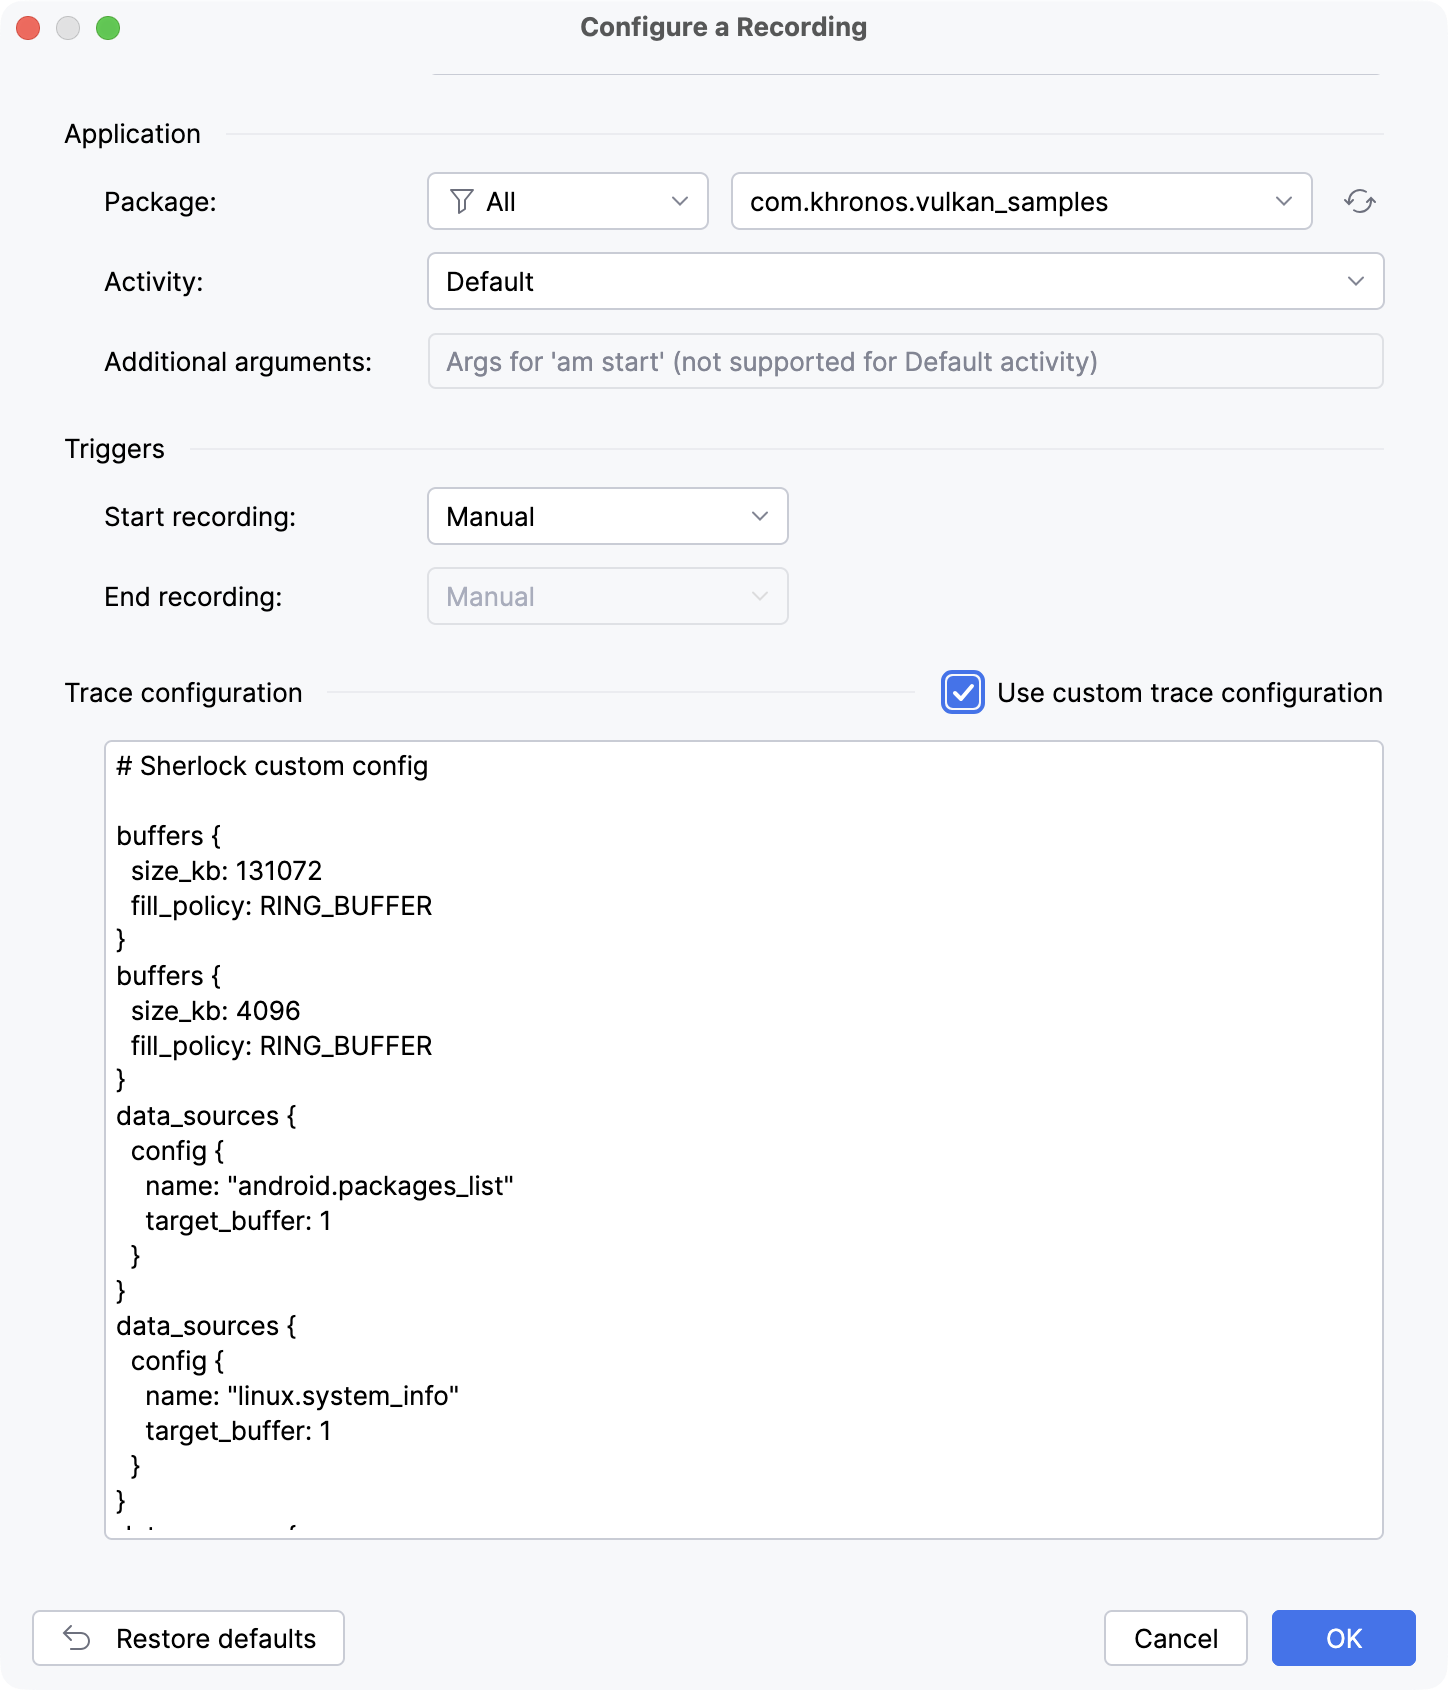Screen dimensions: 1448x1690
Task: Click the refresh packages icon
Action: (1359, 202)
